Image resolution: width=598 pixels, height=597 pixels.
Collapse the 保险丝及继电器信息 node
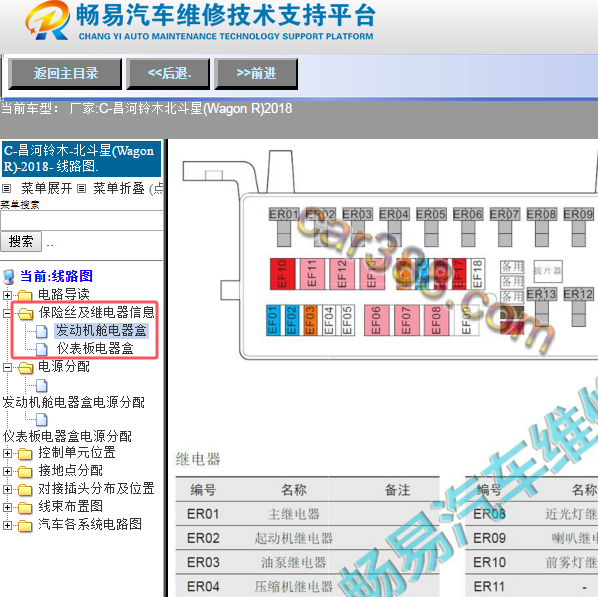click(7, 314)
